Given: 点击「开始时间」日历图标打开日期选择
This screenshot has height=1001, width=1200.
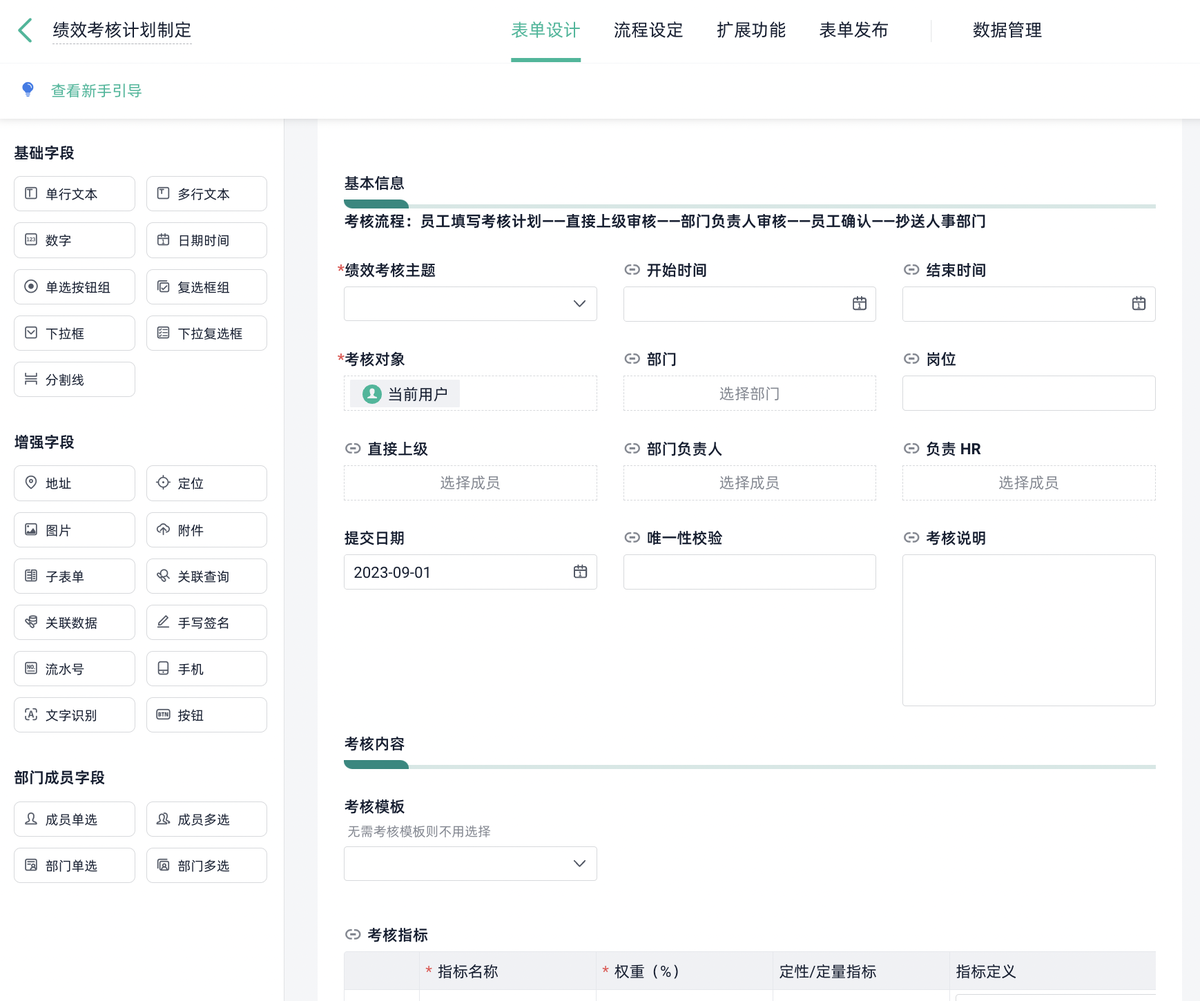Looking at the screenshot, I should click(x=859, y=304).
